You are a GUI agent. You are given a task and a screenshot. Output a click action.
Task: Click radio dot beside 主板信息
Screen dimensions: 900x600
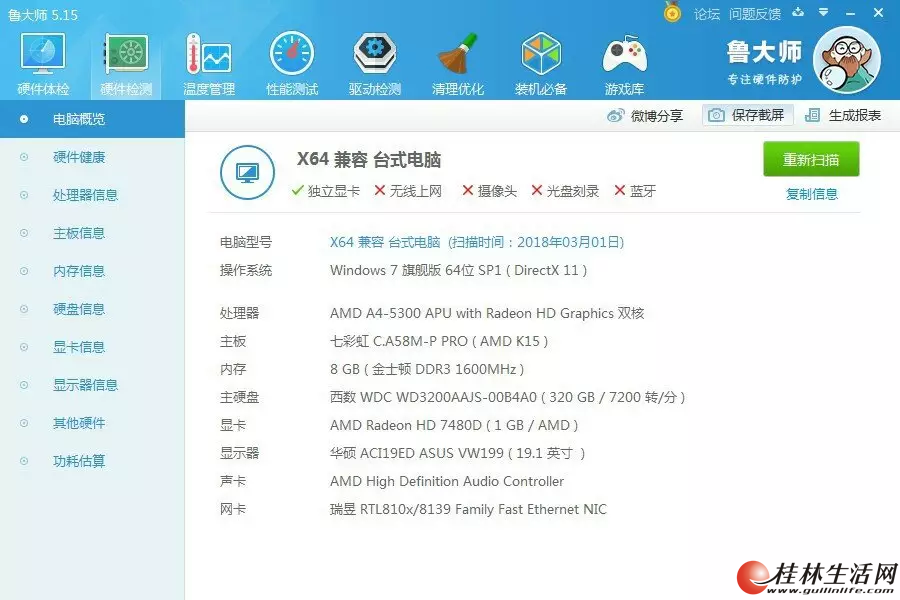(x=24, y=233)
